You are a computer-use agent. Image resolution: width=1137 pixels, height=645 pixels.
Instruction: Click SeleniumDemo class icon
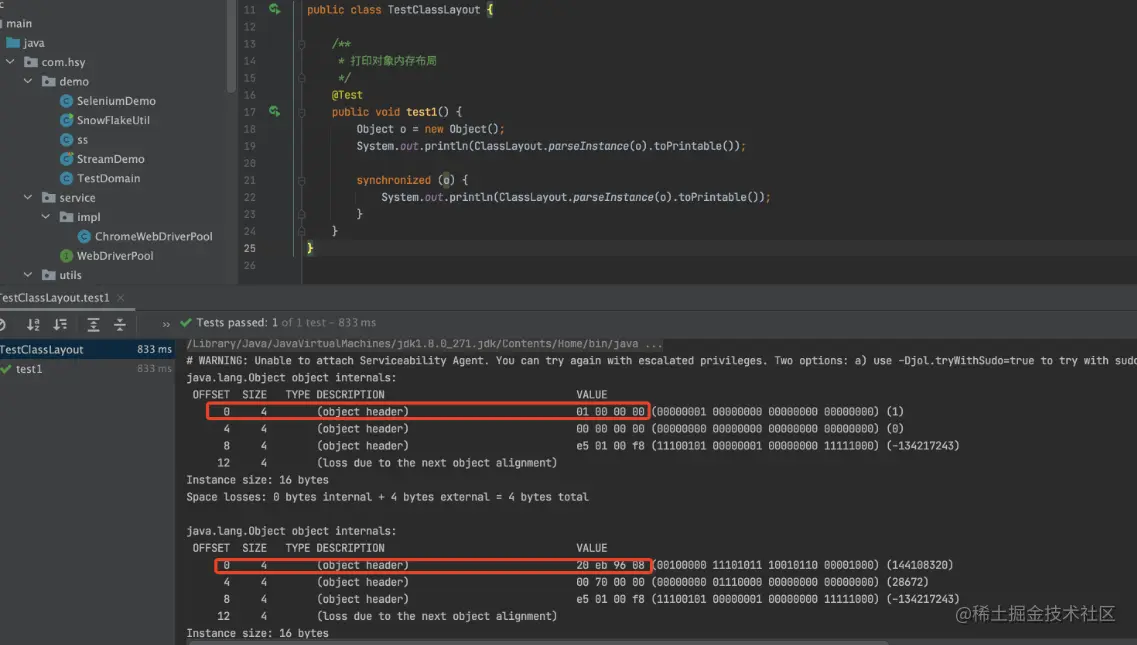point(66,101)
